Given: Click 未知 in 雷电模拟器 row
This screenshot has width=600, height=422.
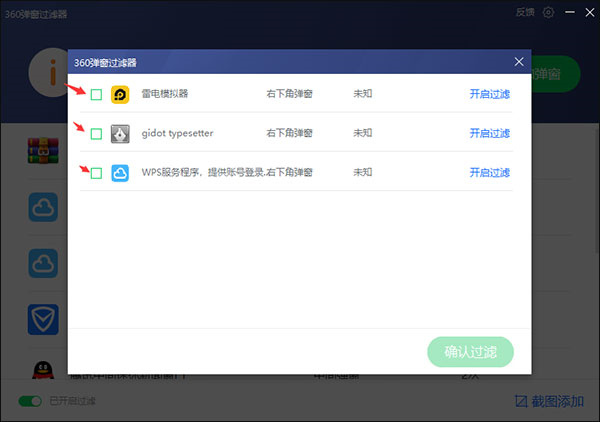Looking at the screenshot, I should 363,94.
